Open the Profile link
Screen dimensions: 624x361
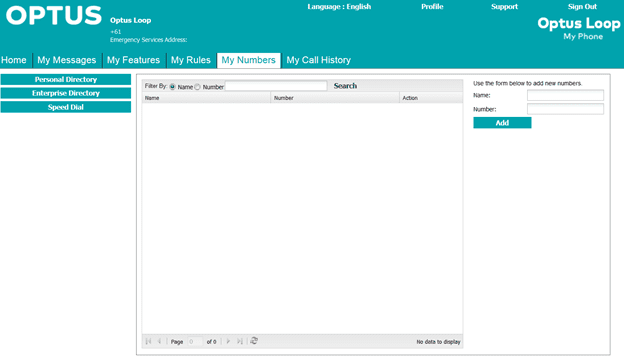coord(432,6)
